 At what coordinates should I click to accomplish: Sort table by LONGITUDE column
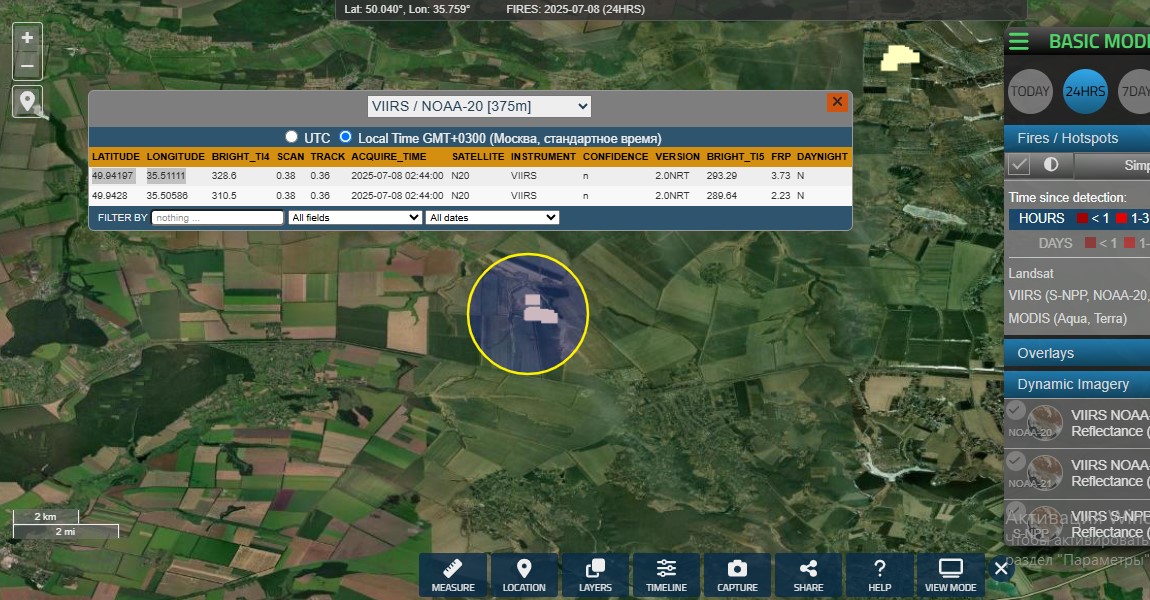(175, 157)
